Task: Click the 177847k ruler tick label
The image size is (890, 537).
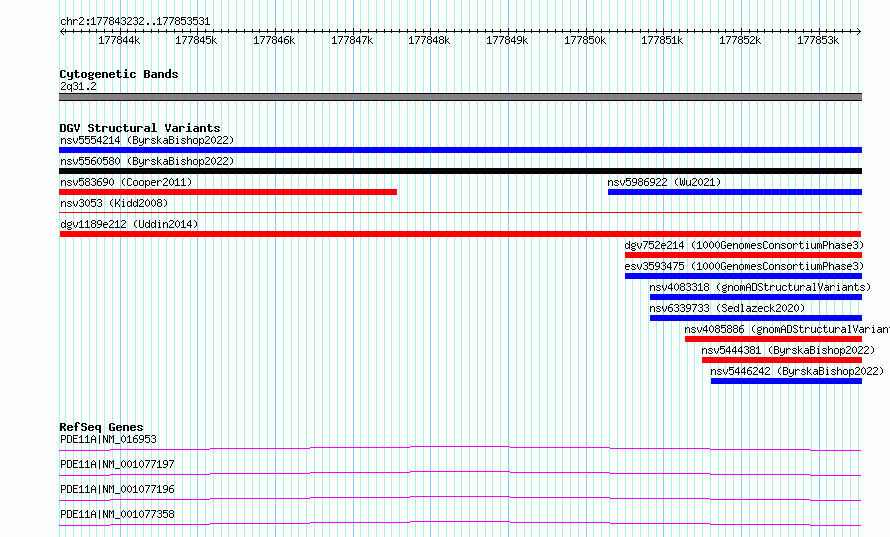Action: tap(352, 40)
